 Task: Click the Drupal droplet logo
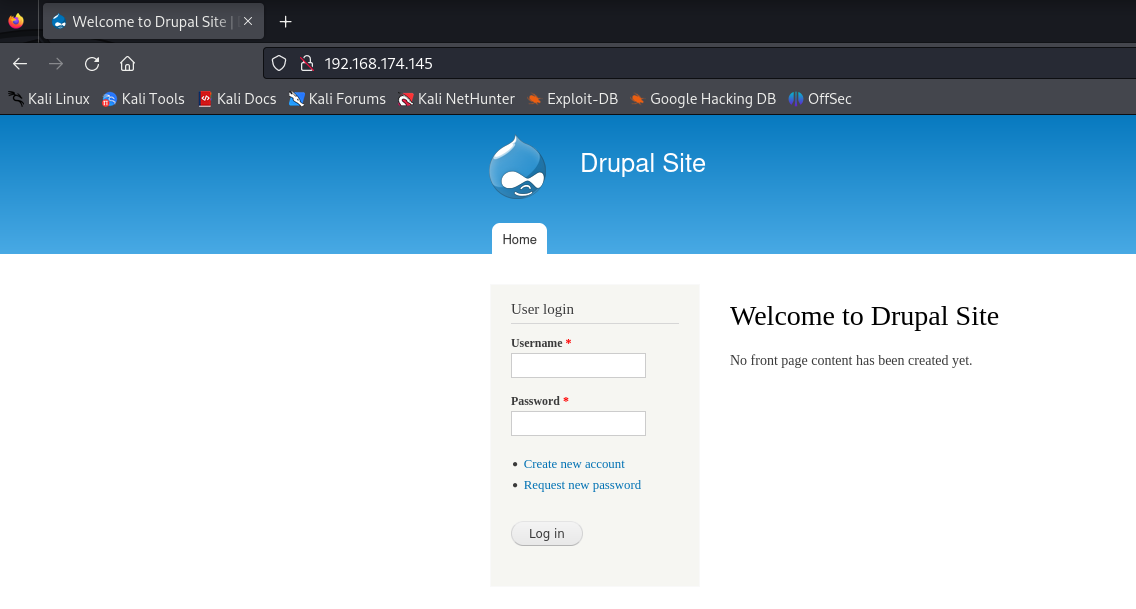(x=517, y=167)
